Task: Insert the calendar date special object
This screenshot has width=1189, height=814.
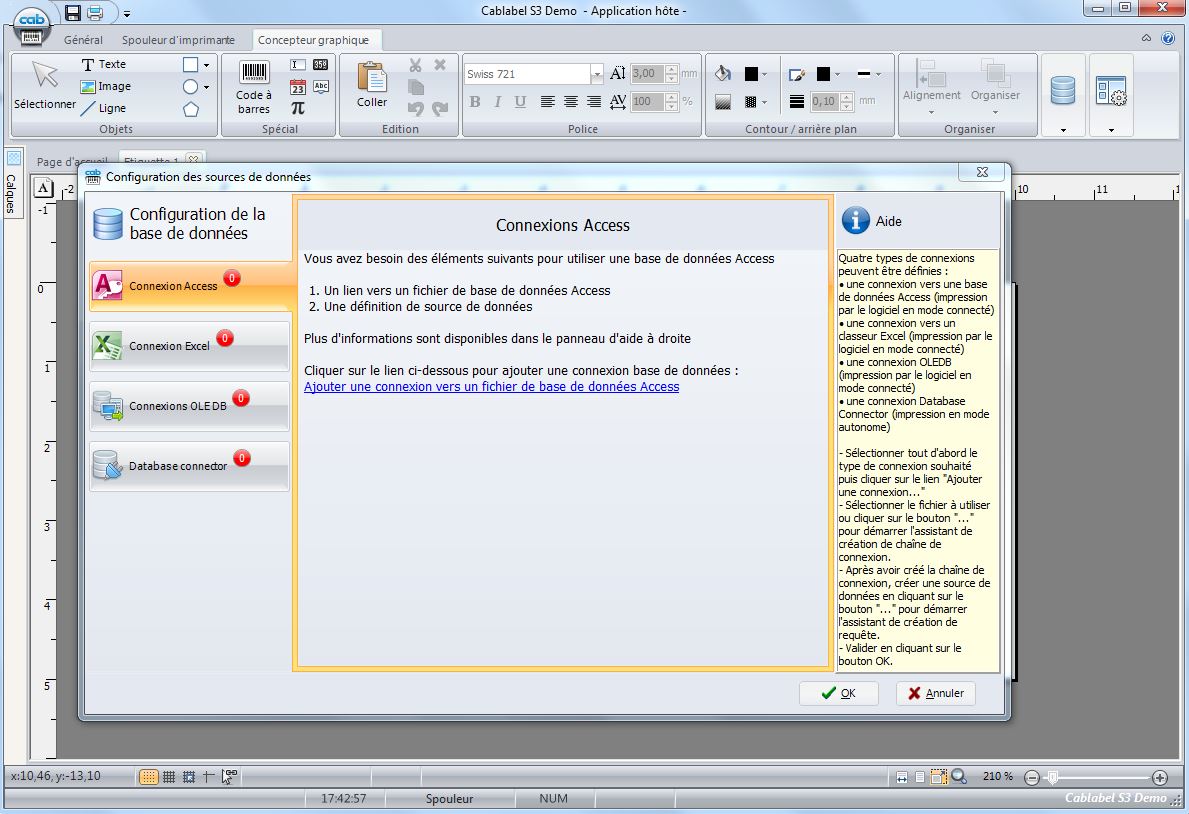Action: click(298, 87)
